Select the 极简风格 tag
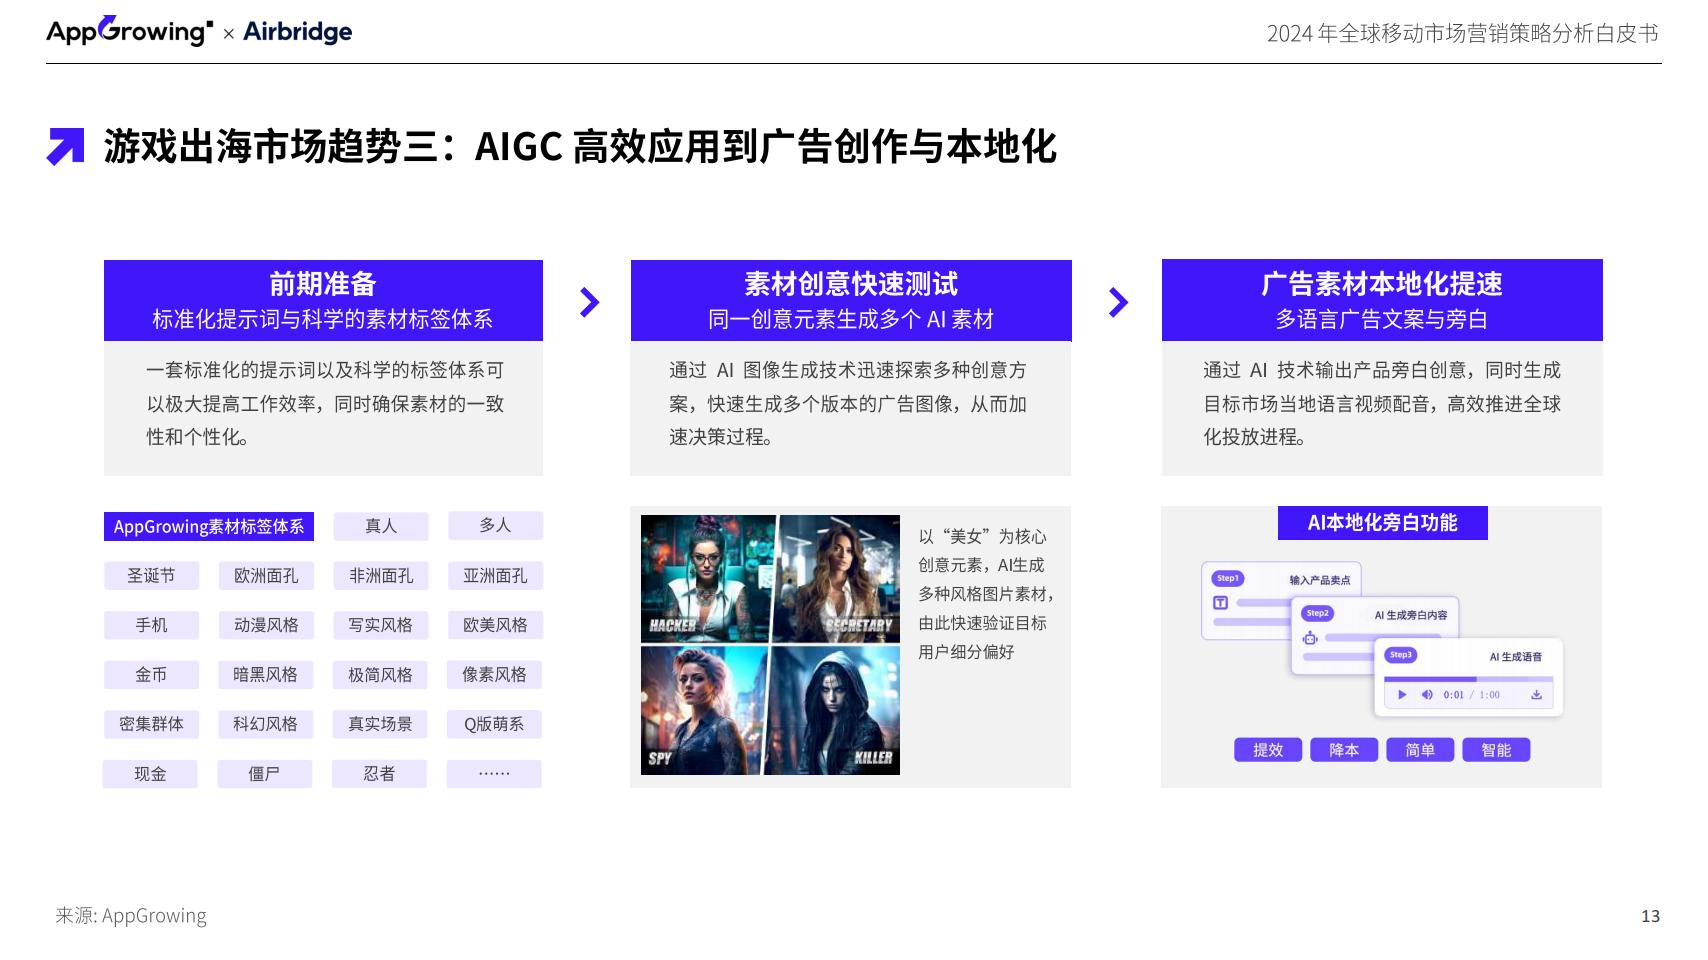Screen dimensions: 1708x960 [x=380, y=675]
